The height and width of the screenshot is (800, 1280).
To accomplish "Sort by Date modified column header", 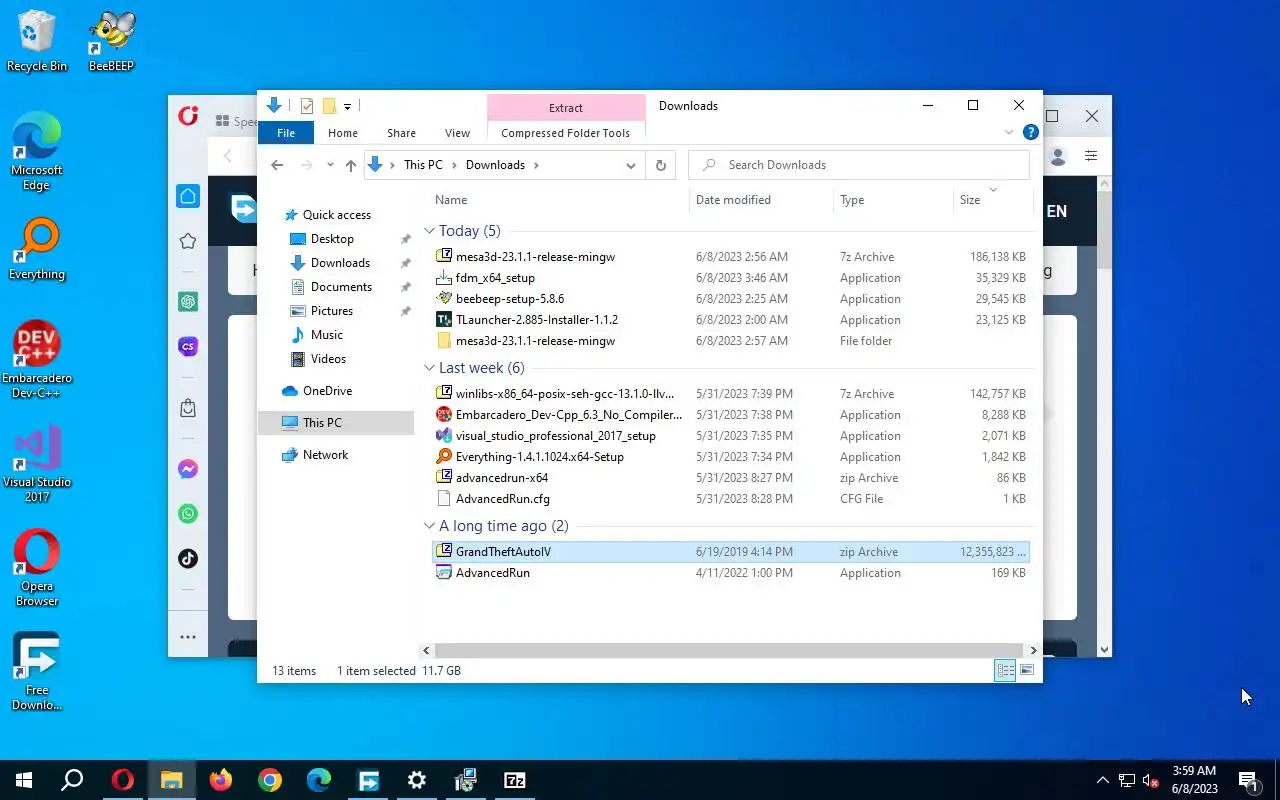I will [761, 200].
